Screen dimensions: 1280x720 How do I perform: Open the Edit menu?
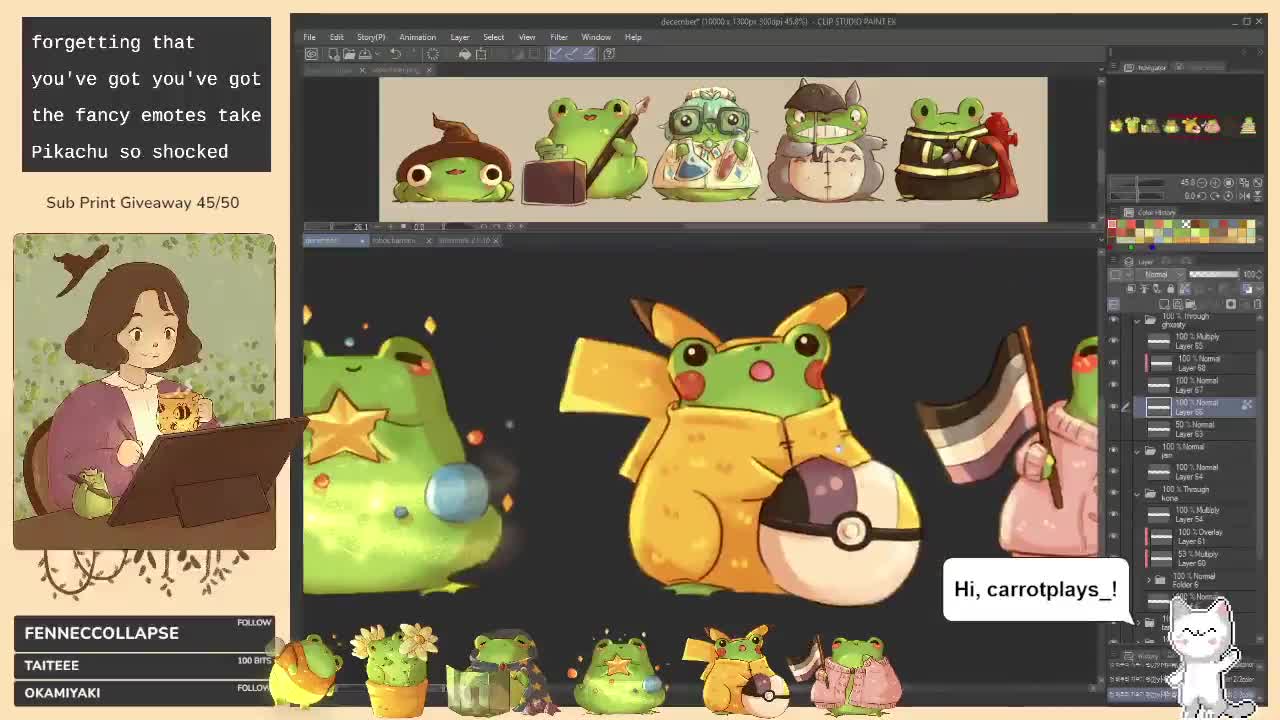(337, 37)
